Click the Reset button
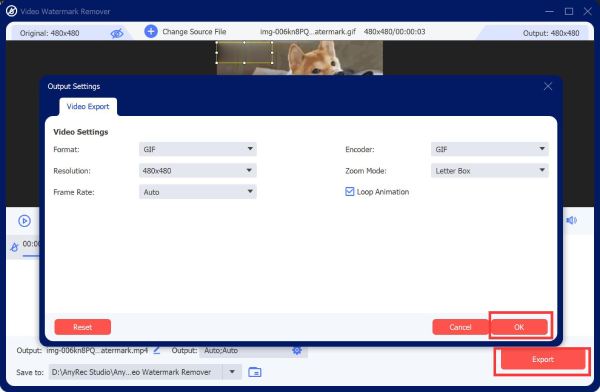This screenshot has width=600, height=392. coord(83,327)
